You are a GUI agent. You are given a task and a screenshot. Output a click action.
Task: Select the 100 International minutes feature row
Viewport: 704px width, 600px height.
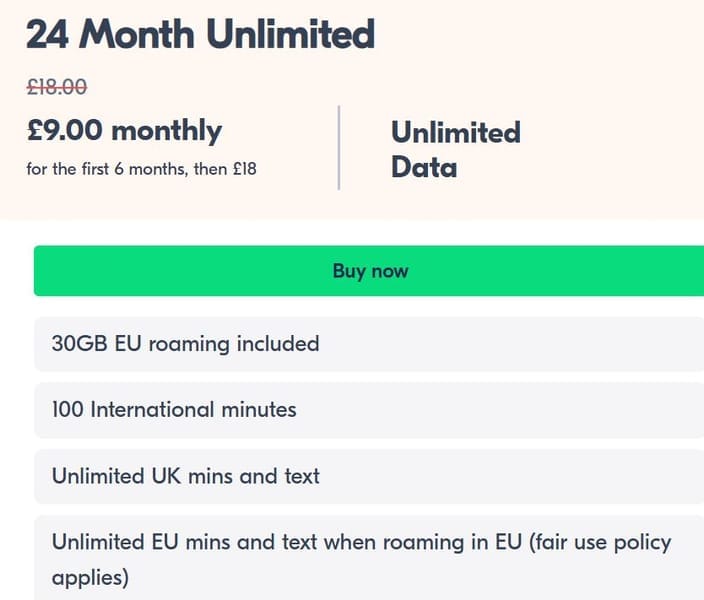click(369, 410)
